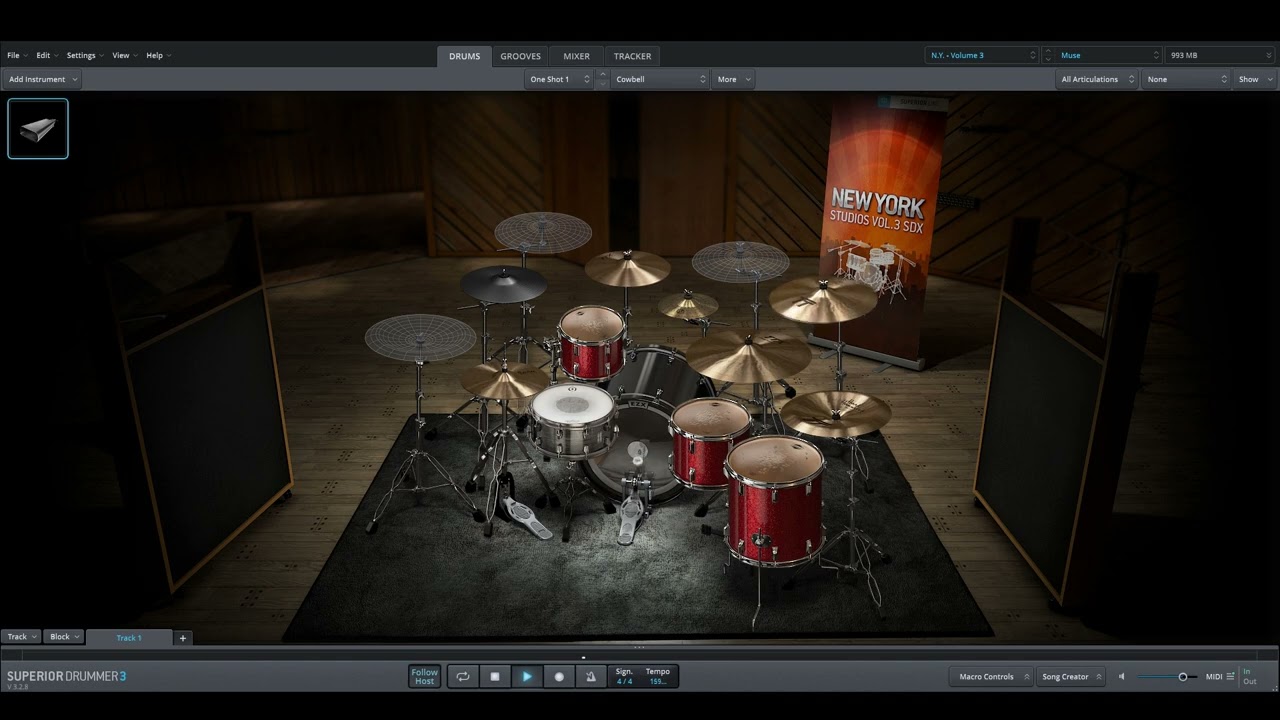Viewport: 1280px width, 720px height.
Task: Expand the Macro Controls panel
Action: [x=990, y=677]
